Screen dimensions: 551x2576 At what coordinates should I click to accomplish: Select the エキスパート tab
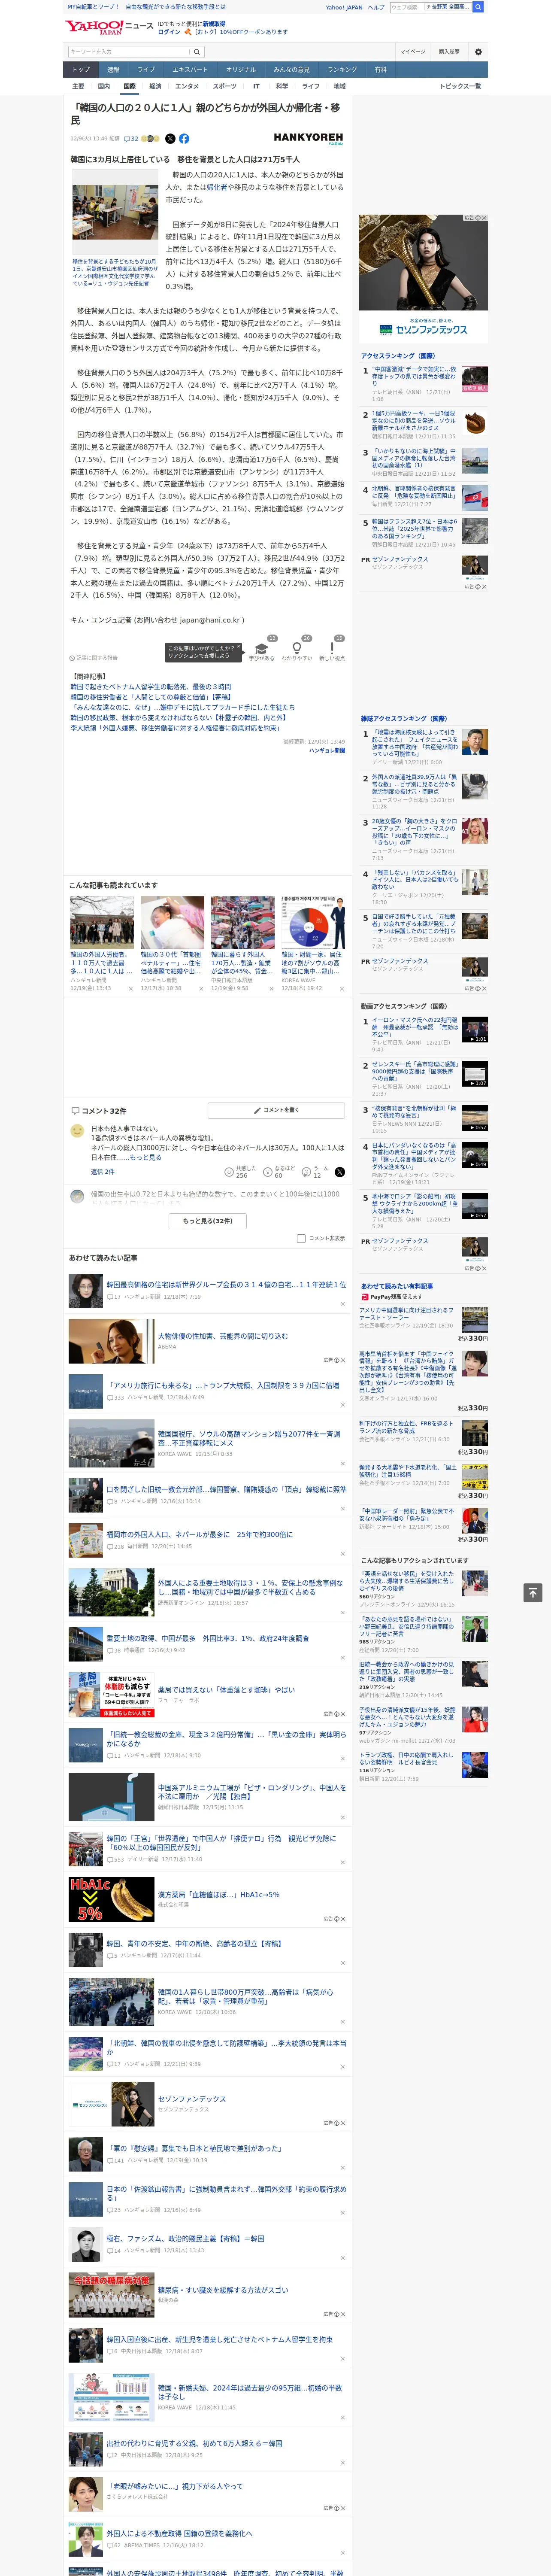click(x=190, y=70)
